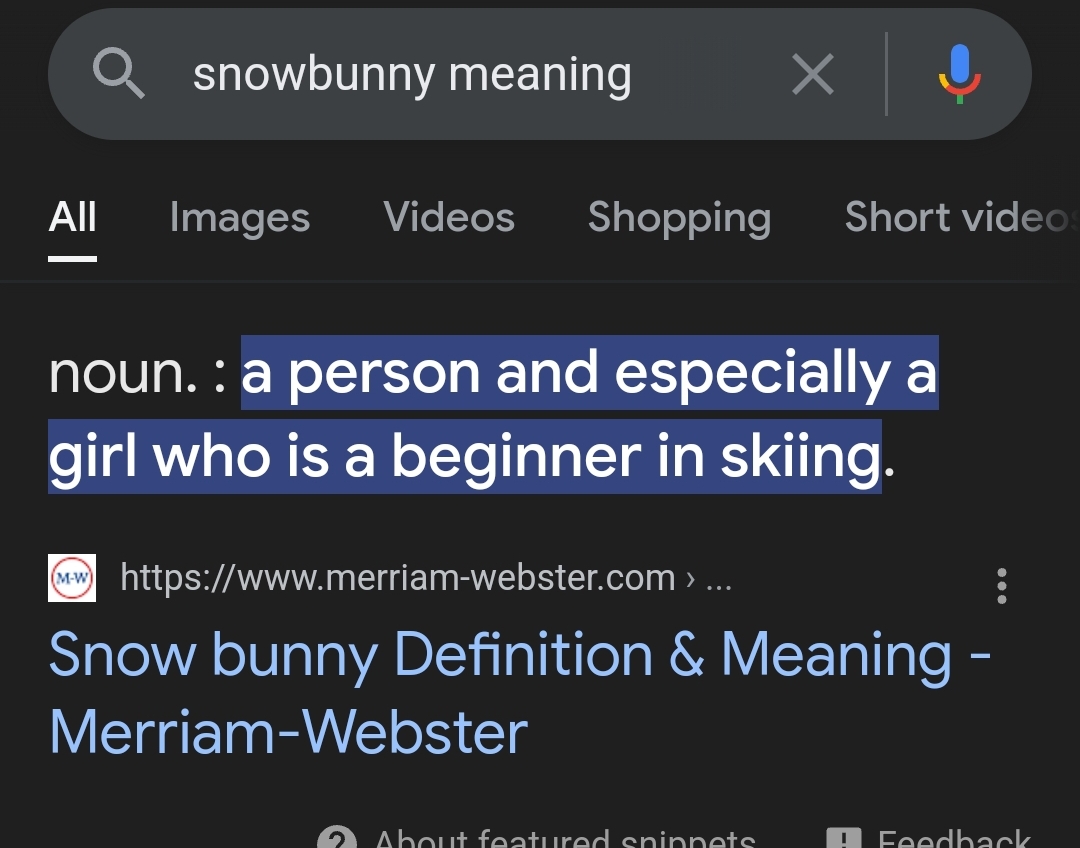
Task: Tap the magnifying glass search icon
Action: (x=118, y=73)
